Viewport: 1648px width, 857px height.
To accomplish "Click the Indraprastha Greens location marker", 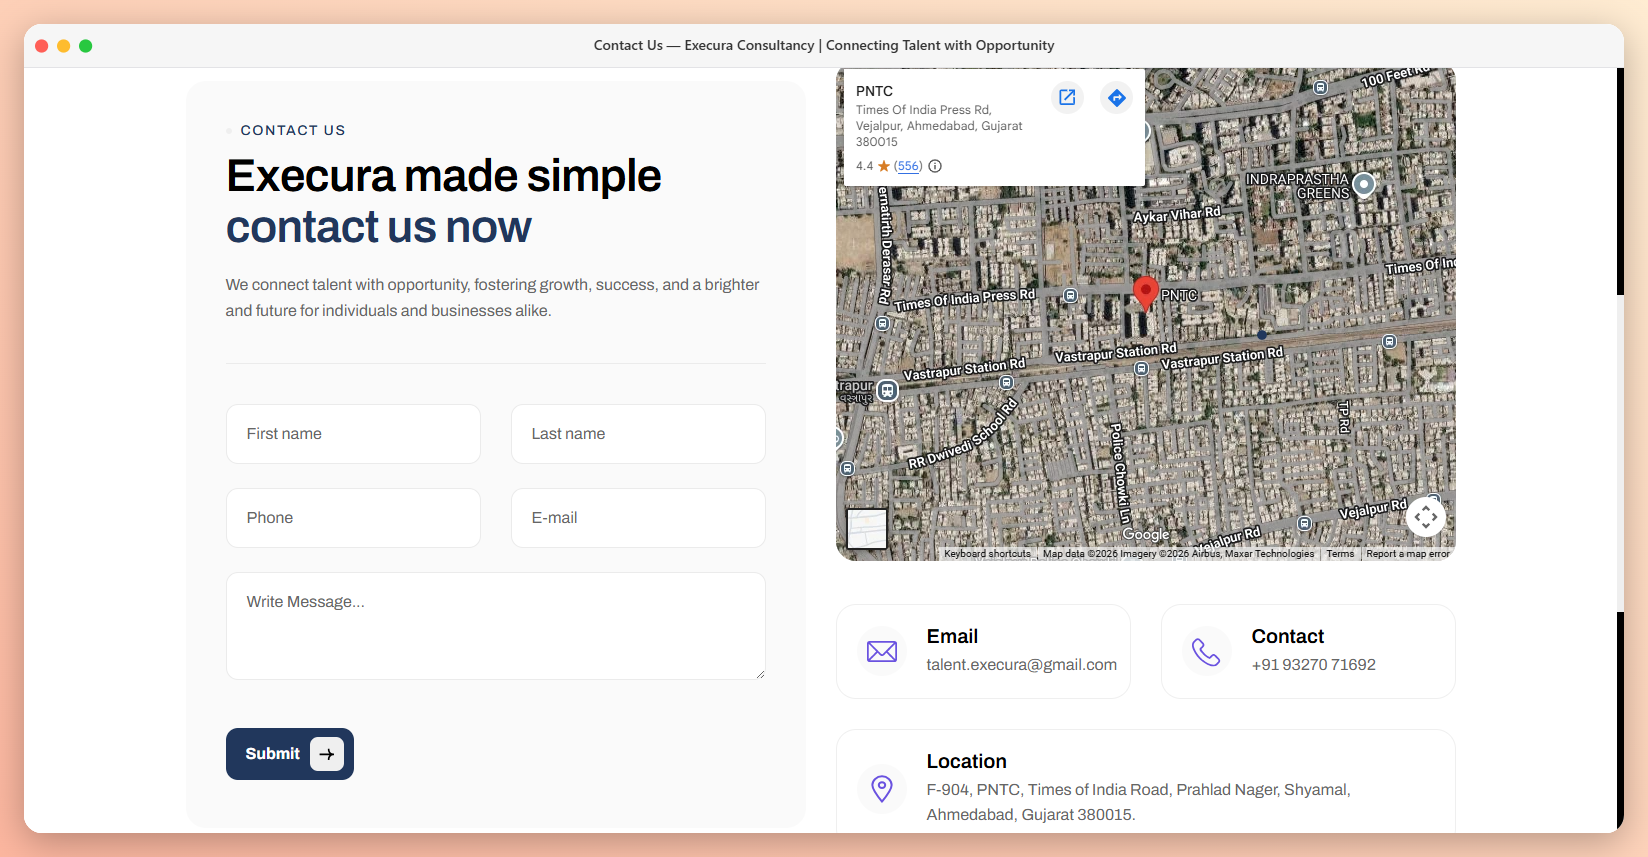I will 1364,184.
